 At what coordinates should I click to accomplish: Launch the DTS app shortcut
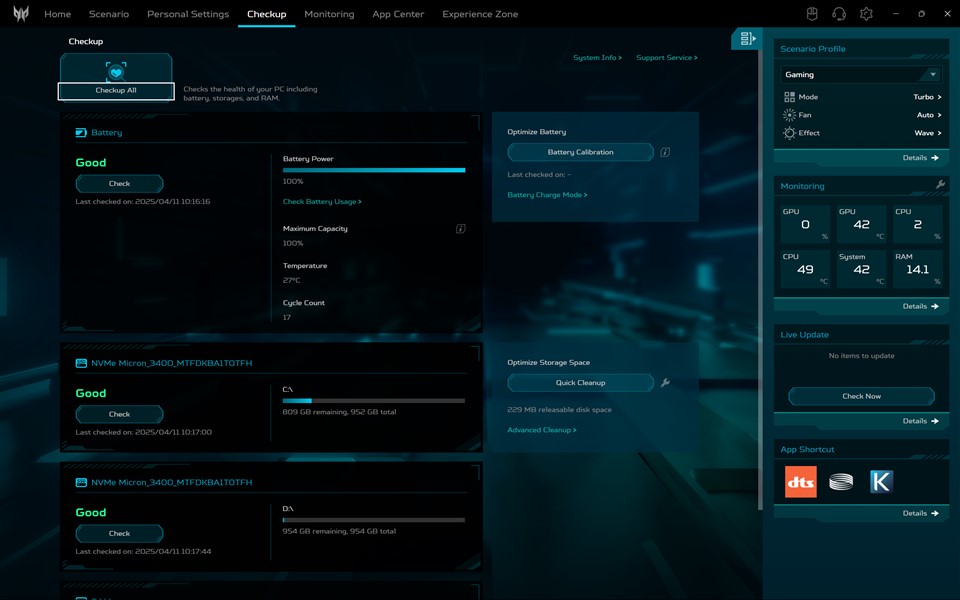800,482
